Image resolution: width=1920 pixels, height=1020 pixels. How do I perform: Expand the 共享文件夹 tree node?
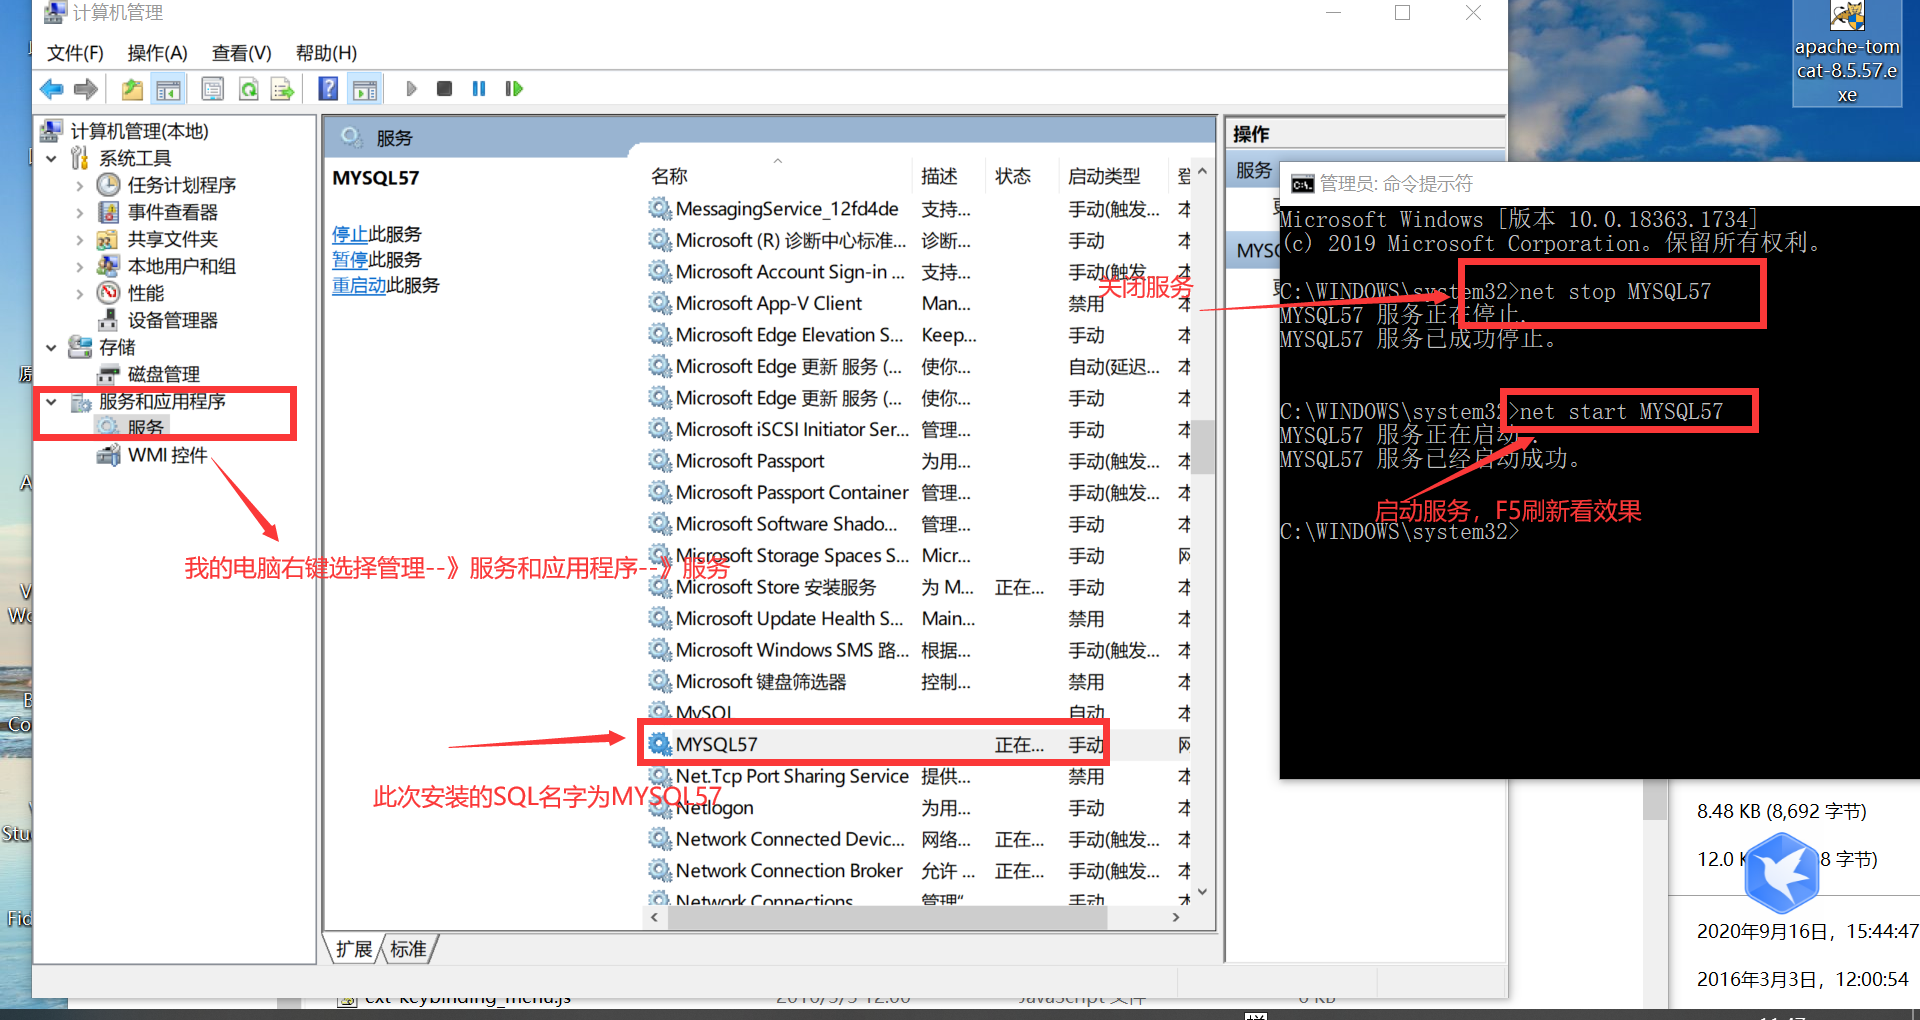coord(80,239)
